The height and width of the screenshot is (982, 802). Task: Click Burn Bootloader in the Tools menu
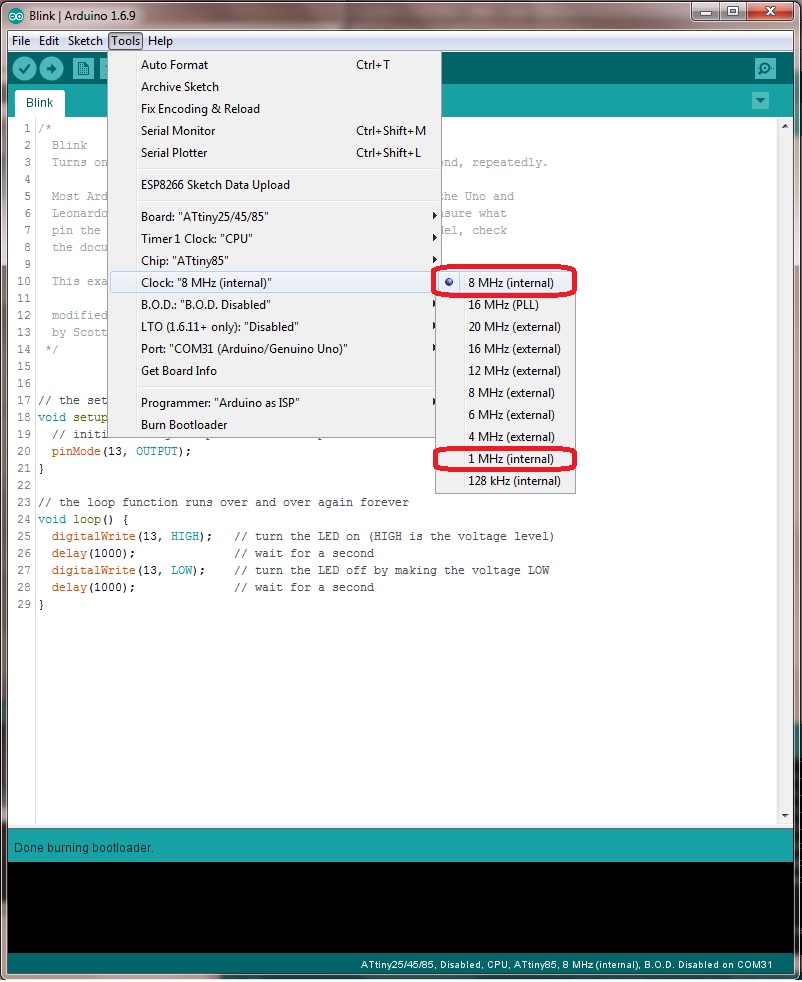[x=273, y=425]
